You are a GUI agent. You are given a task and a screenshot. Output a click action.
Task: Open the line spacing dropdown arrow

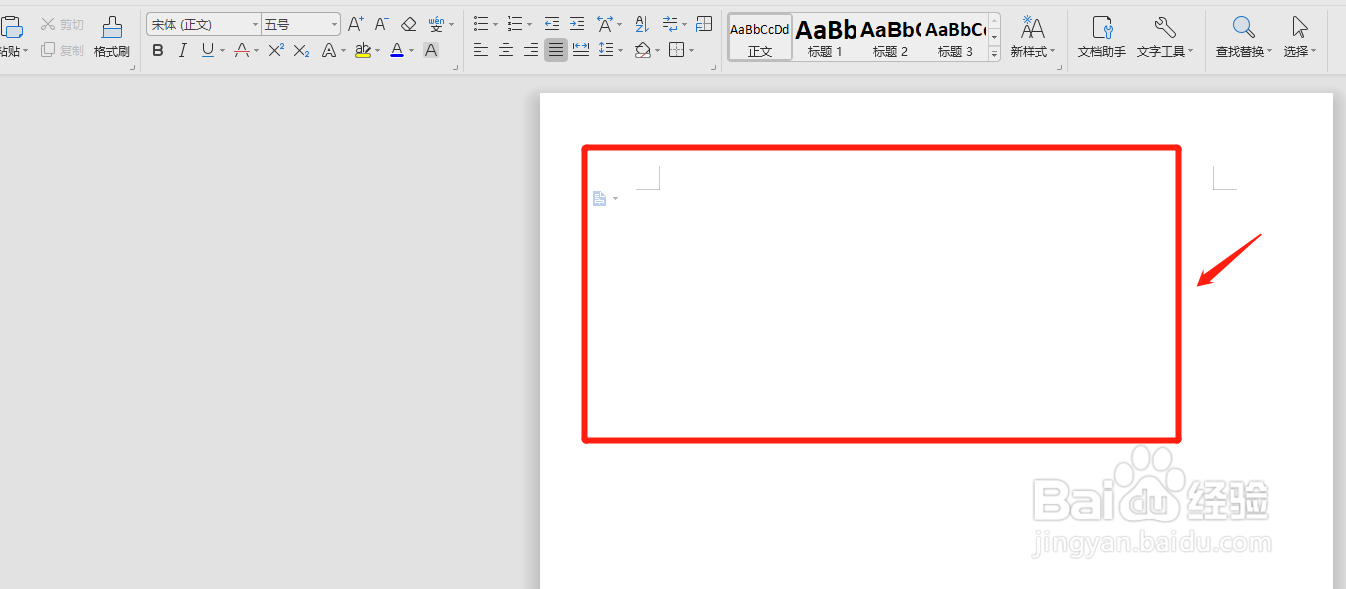(620, 51)
